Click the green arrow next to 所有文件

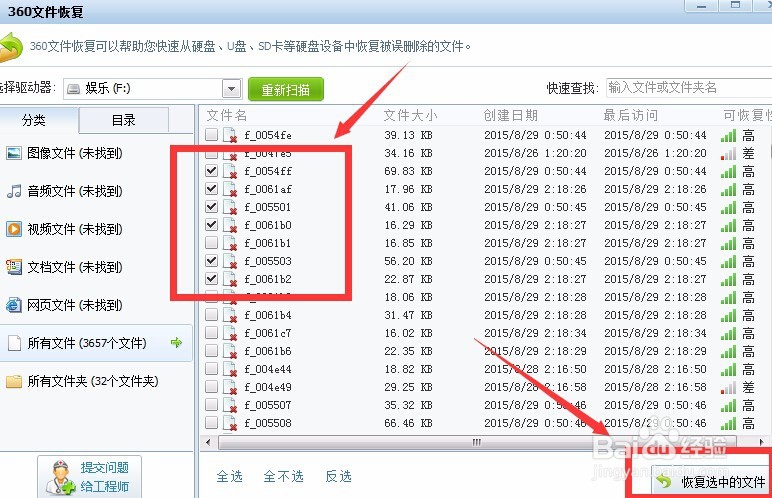click(x=176, y=342)
